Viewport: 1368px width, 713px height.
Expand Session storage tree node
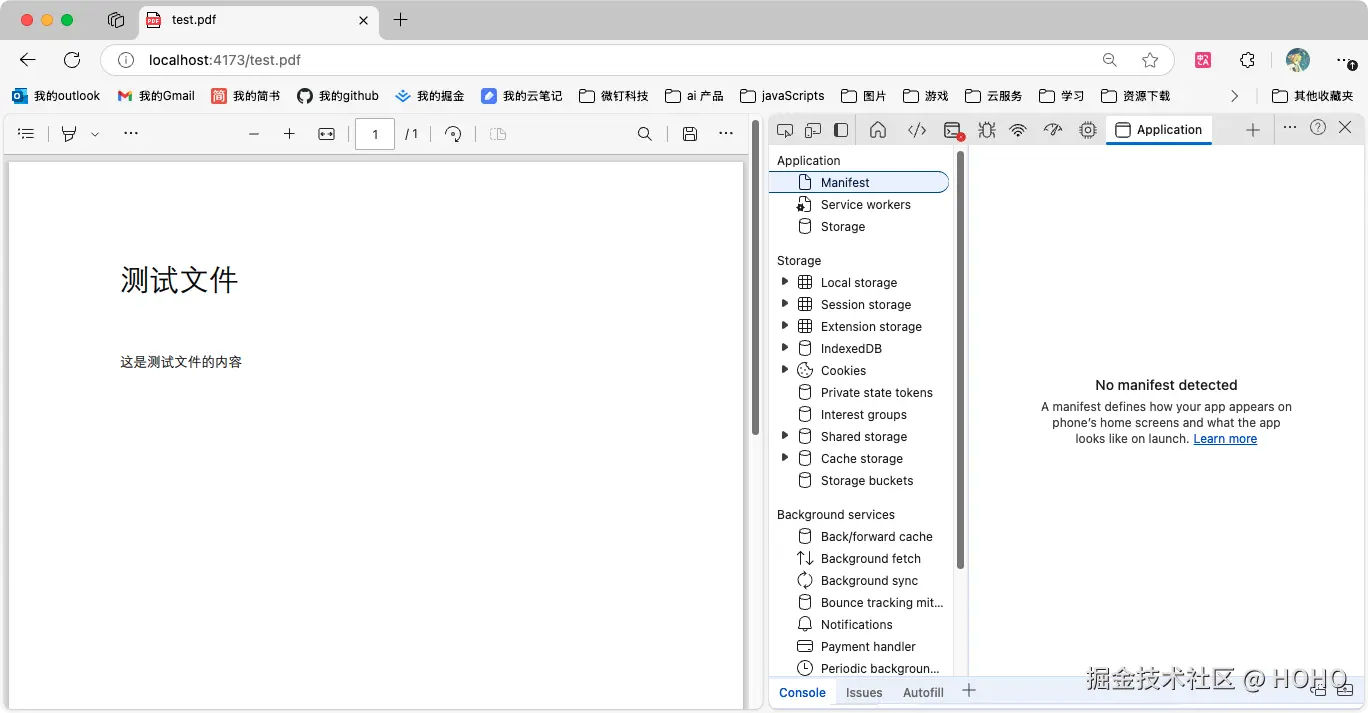click(x=785, y=304)
